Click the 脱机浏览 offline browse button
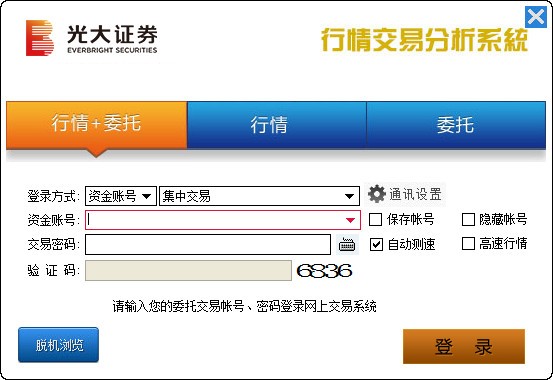This screenshot has height=380, width=553. [59, 345]
